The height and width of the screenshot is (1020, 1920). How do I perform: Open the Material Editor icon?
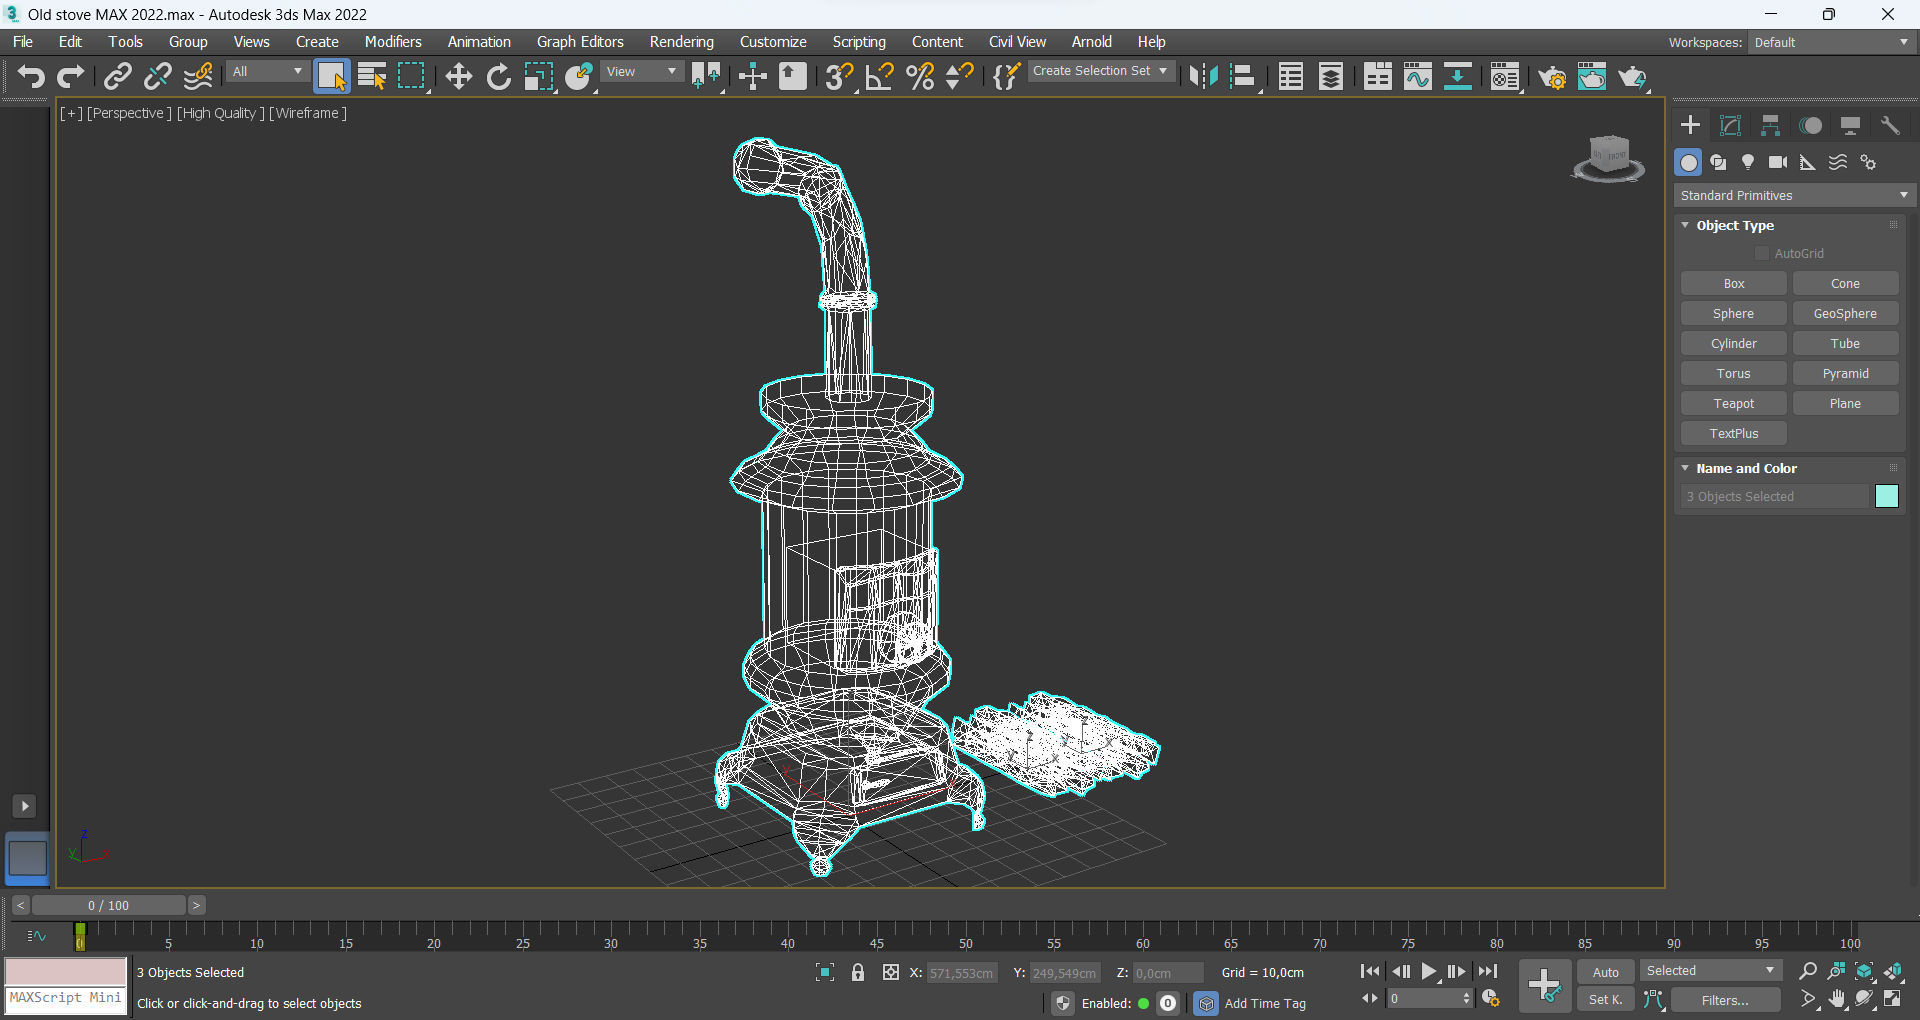[1505, 76]
